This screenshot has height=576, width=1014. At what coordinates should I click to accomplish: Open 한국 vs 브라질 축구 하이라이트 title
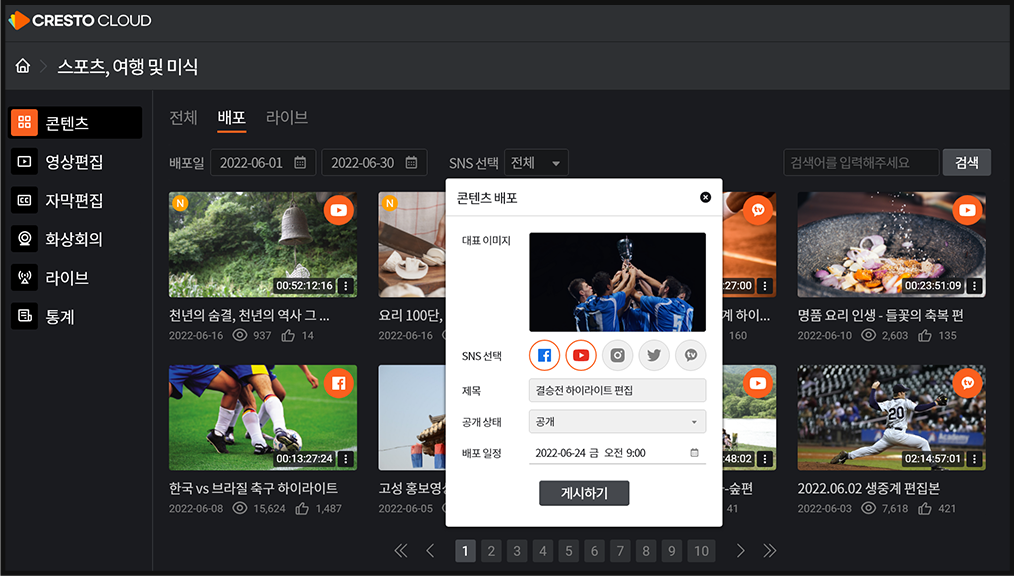(254, 488)
